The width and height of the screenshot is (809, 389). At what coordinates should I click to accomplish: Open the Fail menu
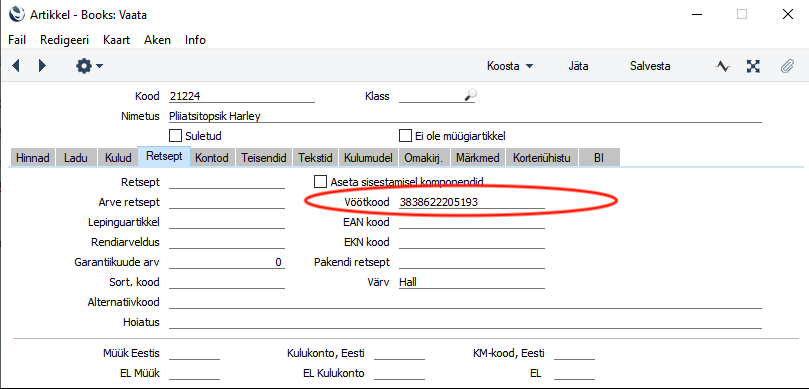pos(17,40)
